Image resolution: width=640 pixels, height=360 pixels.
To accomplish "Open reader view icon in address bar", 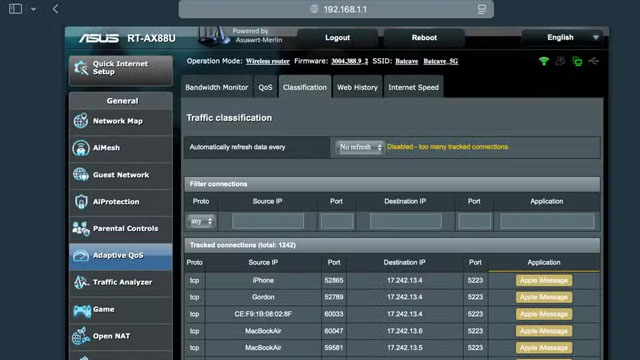I will click(x=482, y=9).
